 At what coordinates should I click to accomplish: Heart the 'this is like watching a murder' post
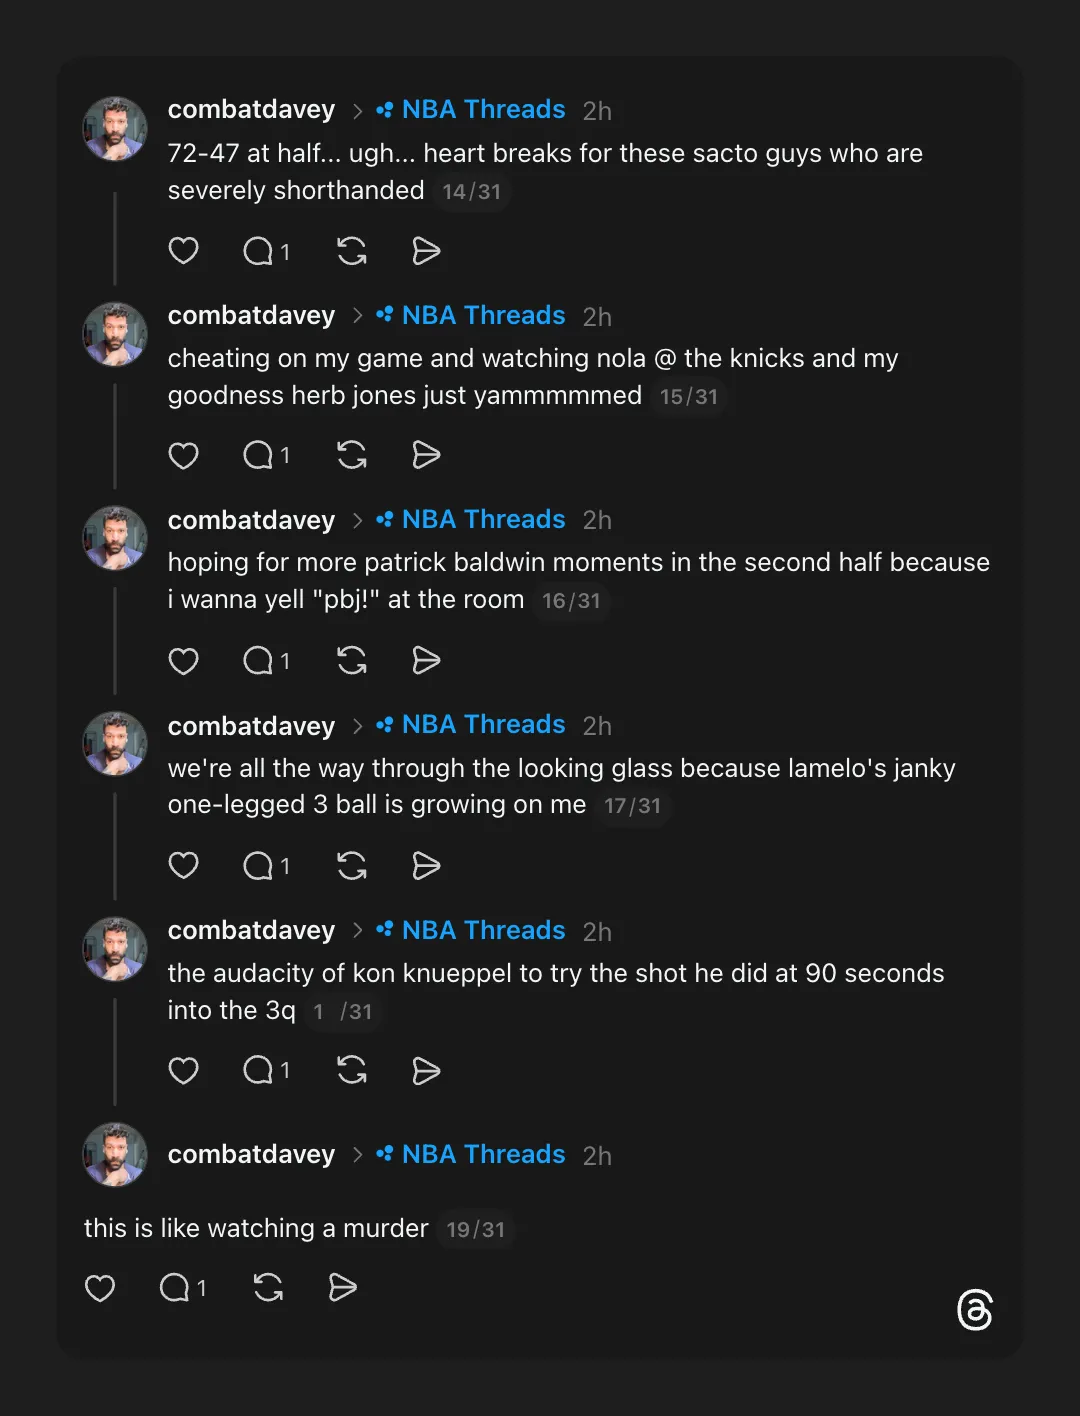pyautogui.click(x=100, y=1287)
